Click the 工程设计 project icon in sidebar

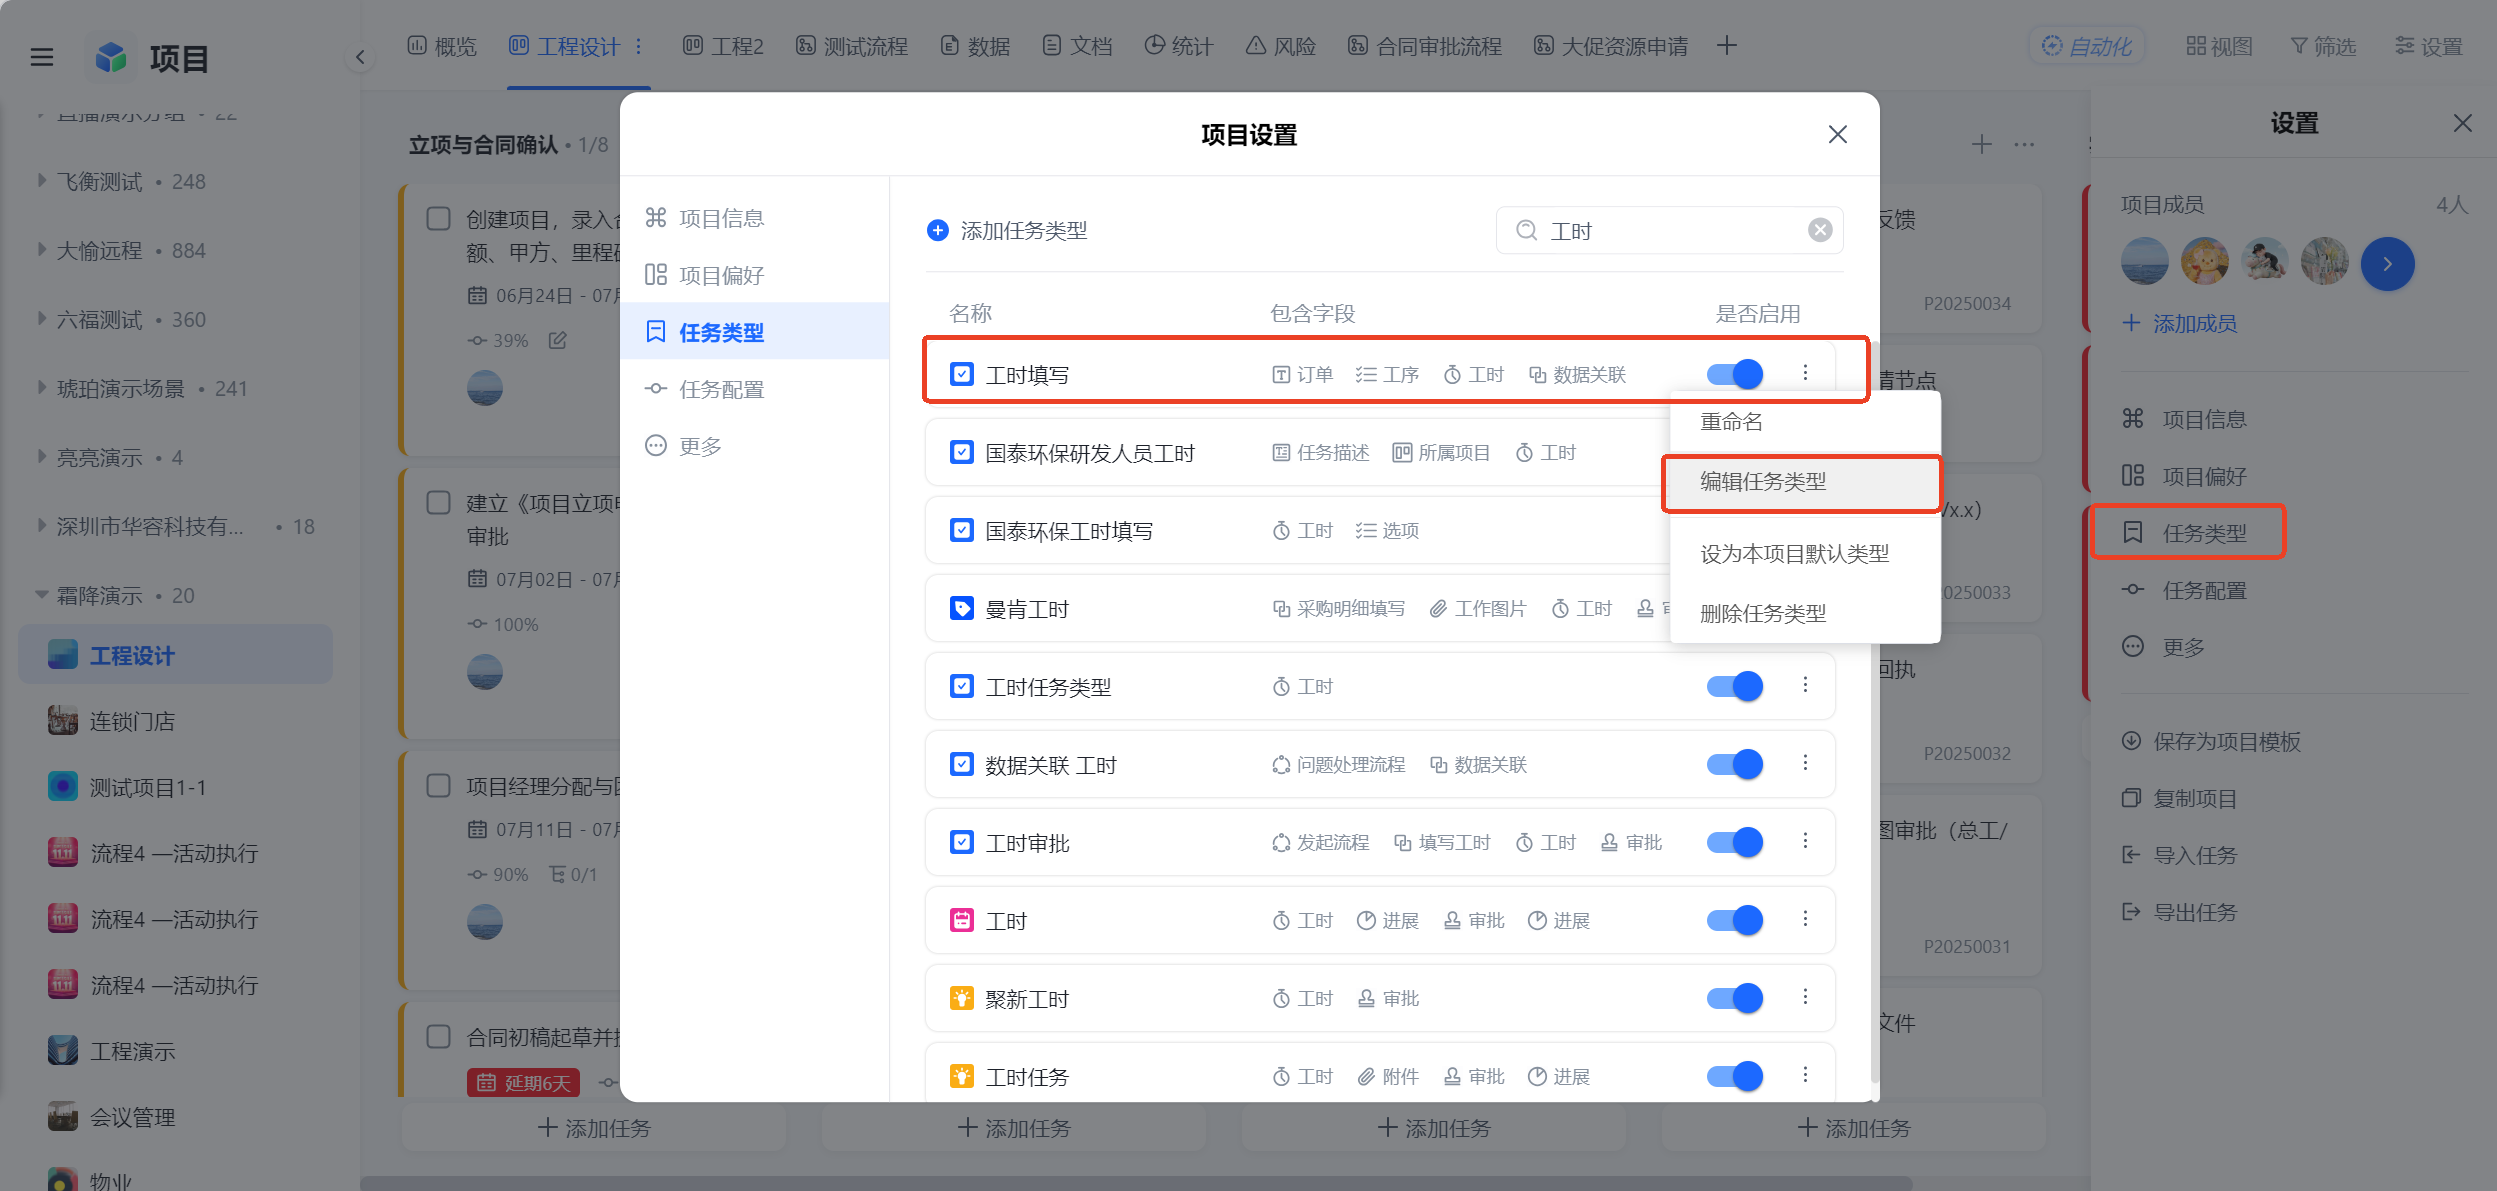pos(63,655)
